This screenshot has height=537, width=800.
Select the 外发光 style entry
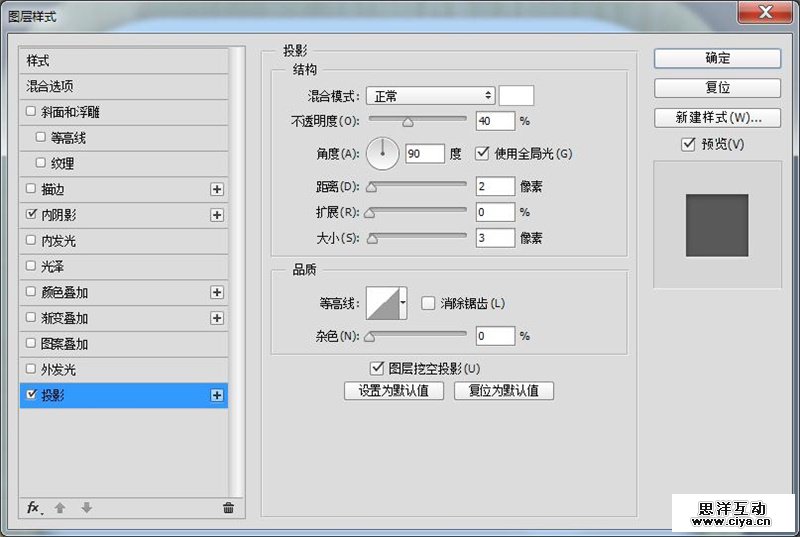123,370
